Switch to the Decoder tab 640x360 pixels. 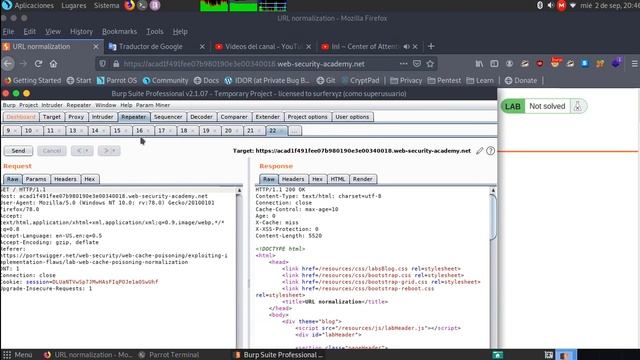[201, 117]
